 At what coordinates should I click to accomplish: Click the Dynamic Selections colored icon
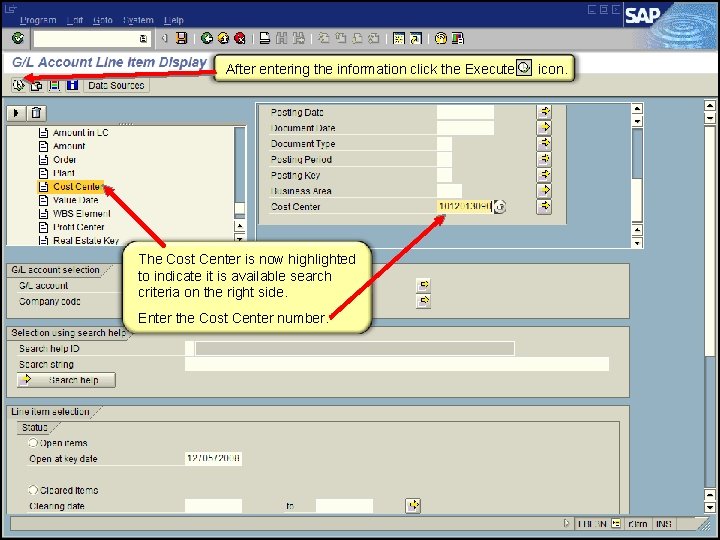[x=54, y=85]
